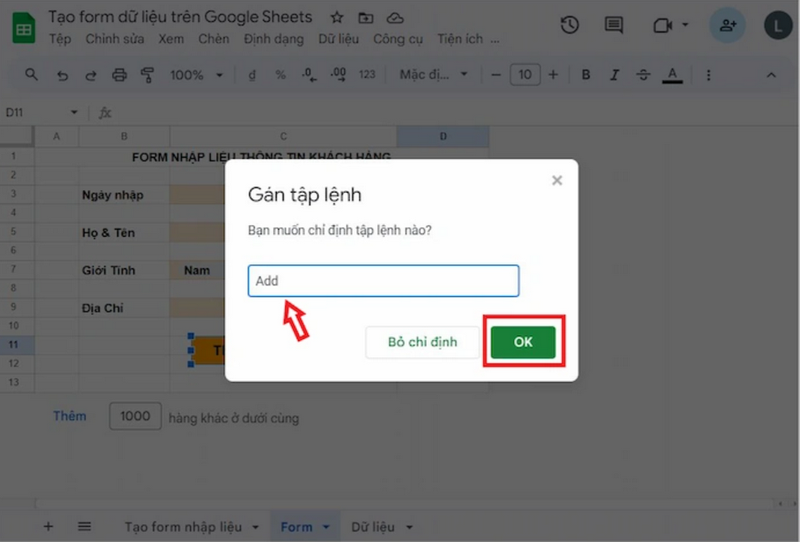The width and height of the screenshot is (800, 542).
Task: Open the 123 number formats menu
Action: 367,75
